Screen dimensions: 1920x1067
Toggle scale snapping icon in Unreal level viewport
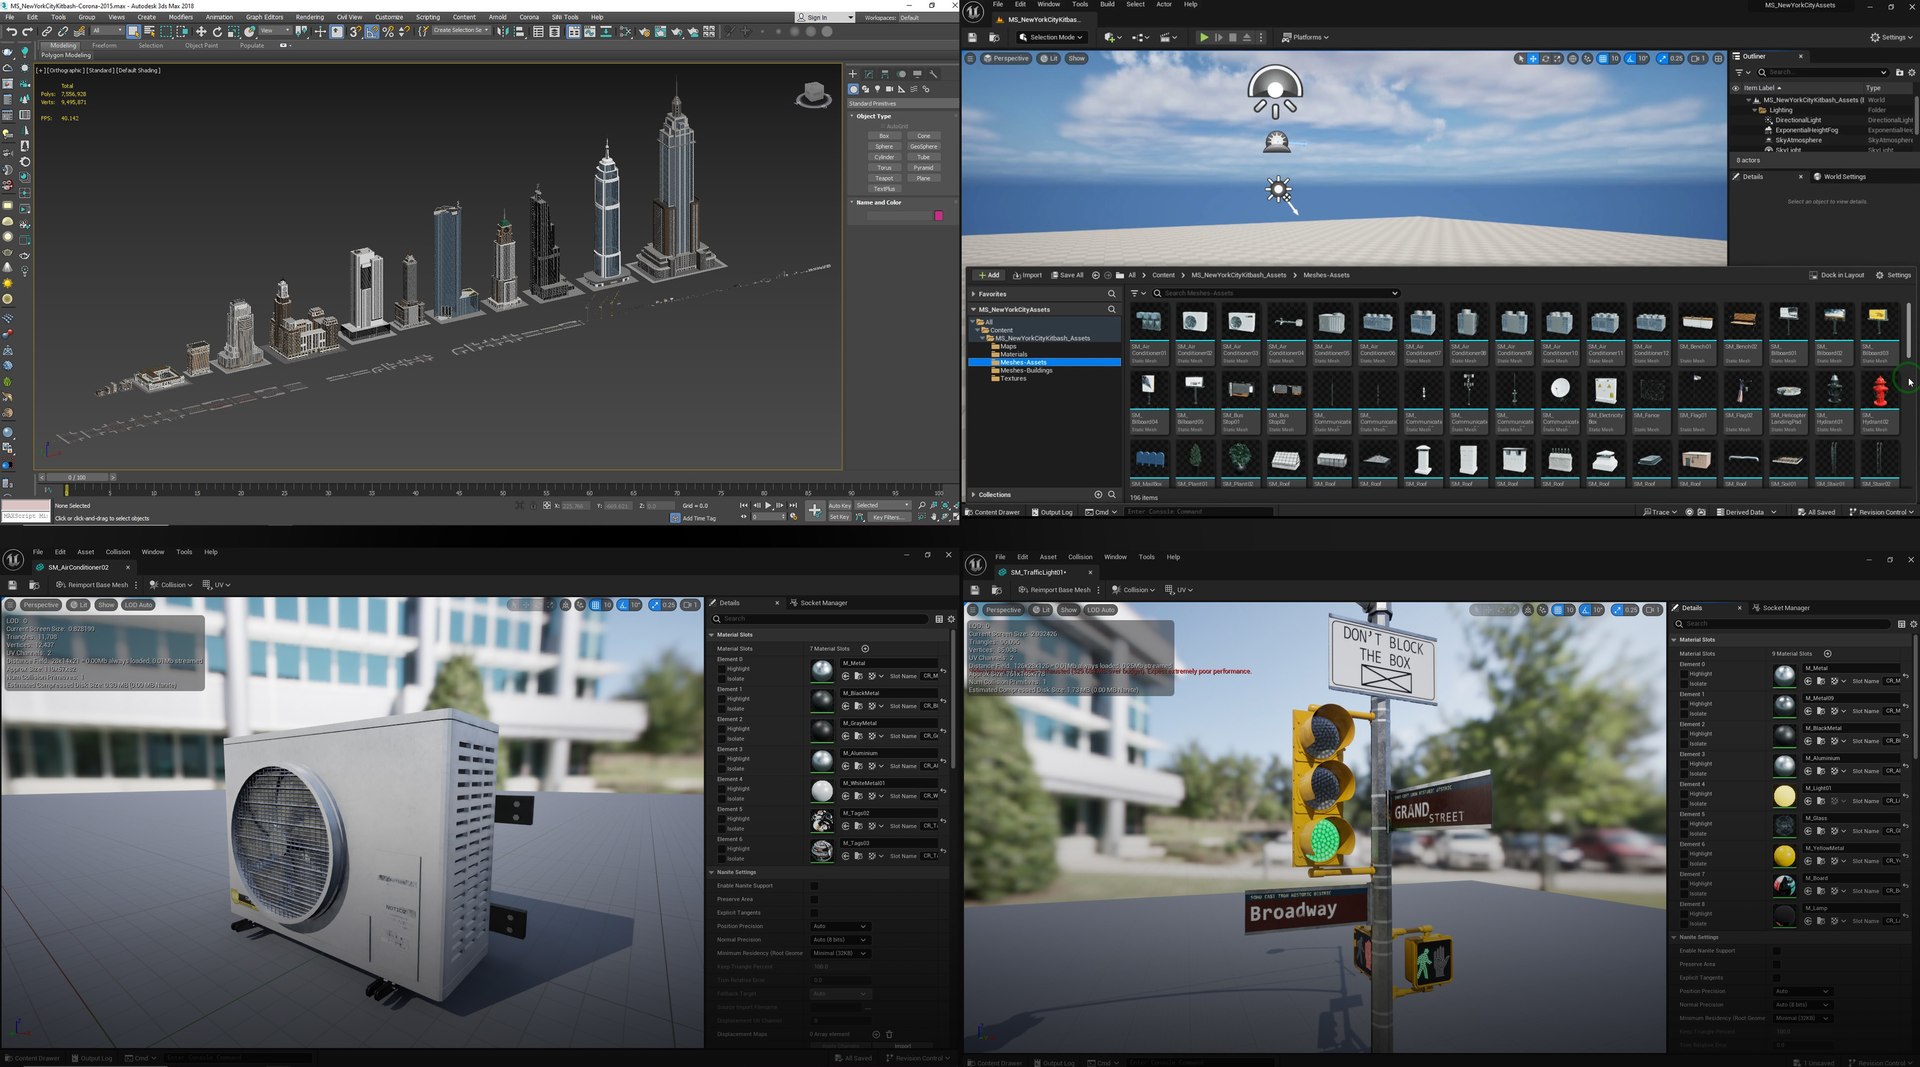1663,59
